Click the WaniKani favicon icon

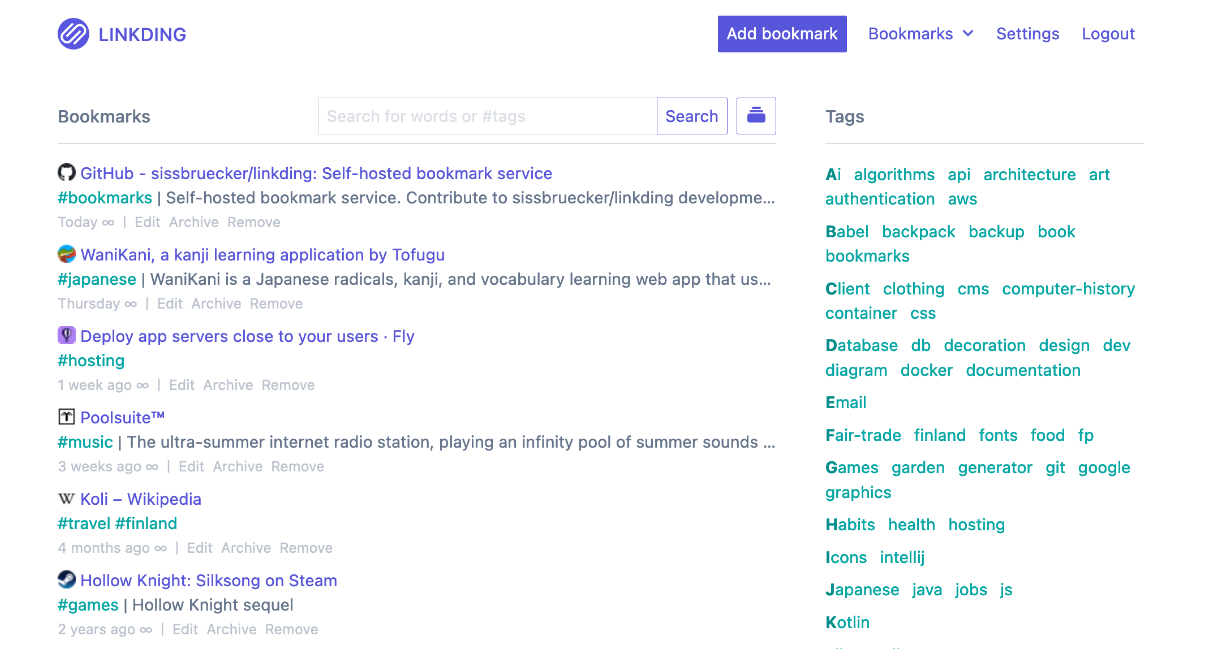pos(67,254)
